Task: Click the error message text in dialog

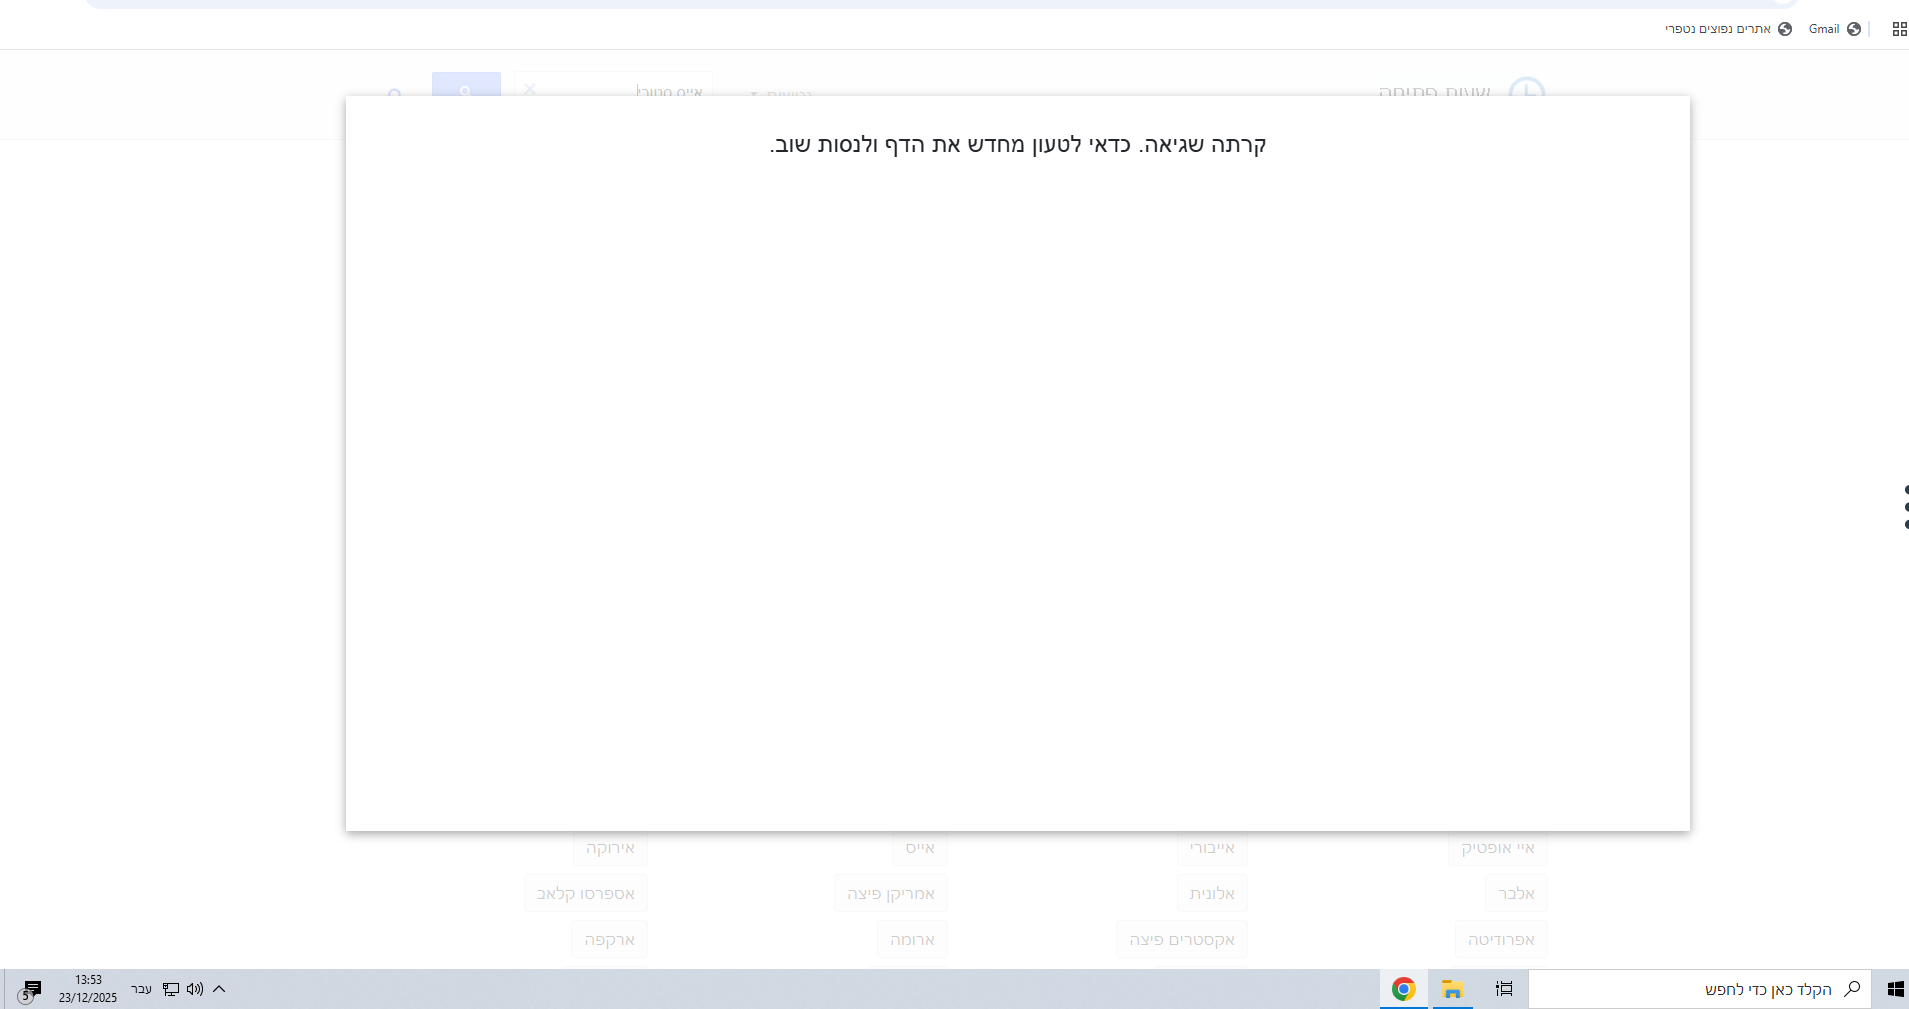Action: pos(1018,145)
